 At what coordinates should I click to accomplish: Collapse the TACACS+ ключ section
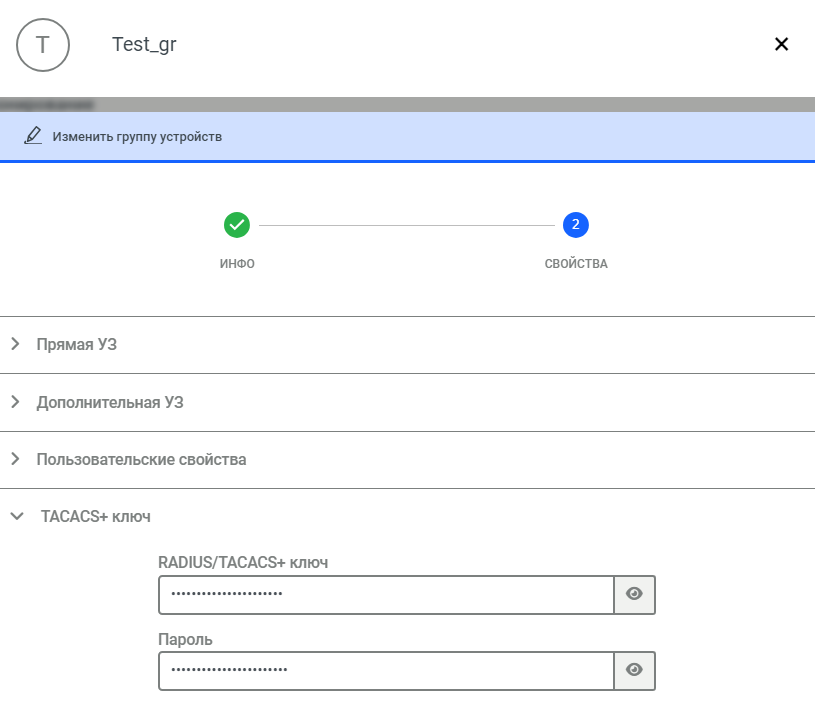coord(408,516)
